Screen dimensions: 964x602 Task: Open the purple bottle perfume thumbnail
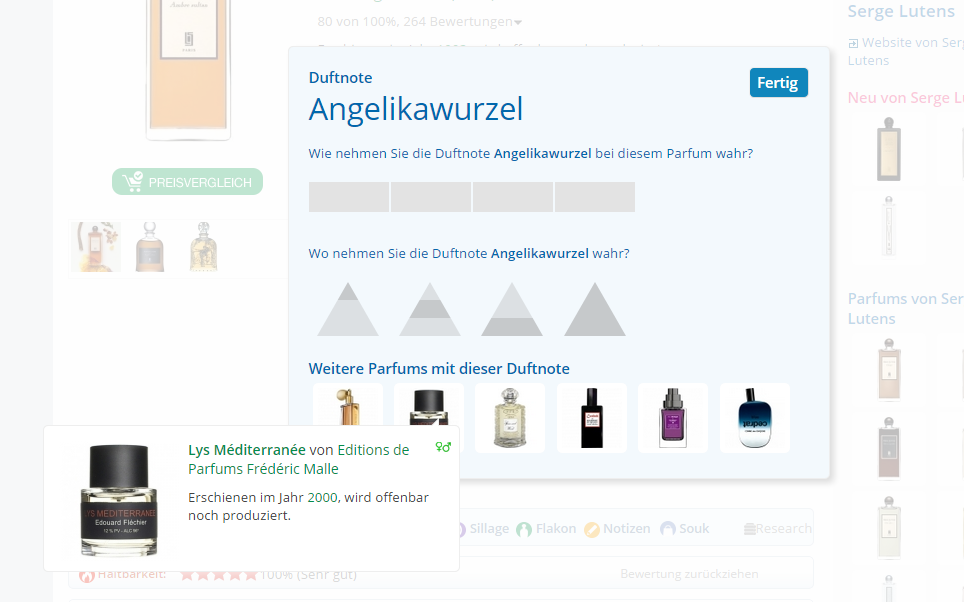coord(673,418)
